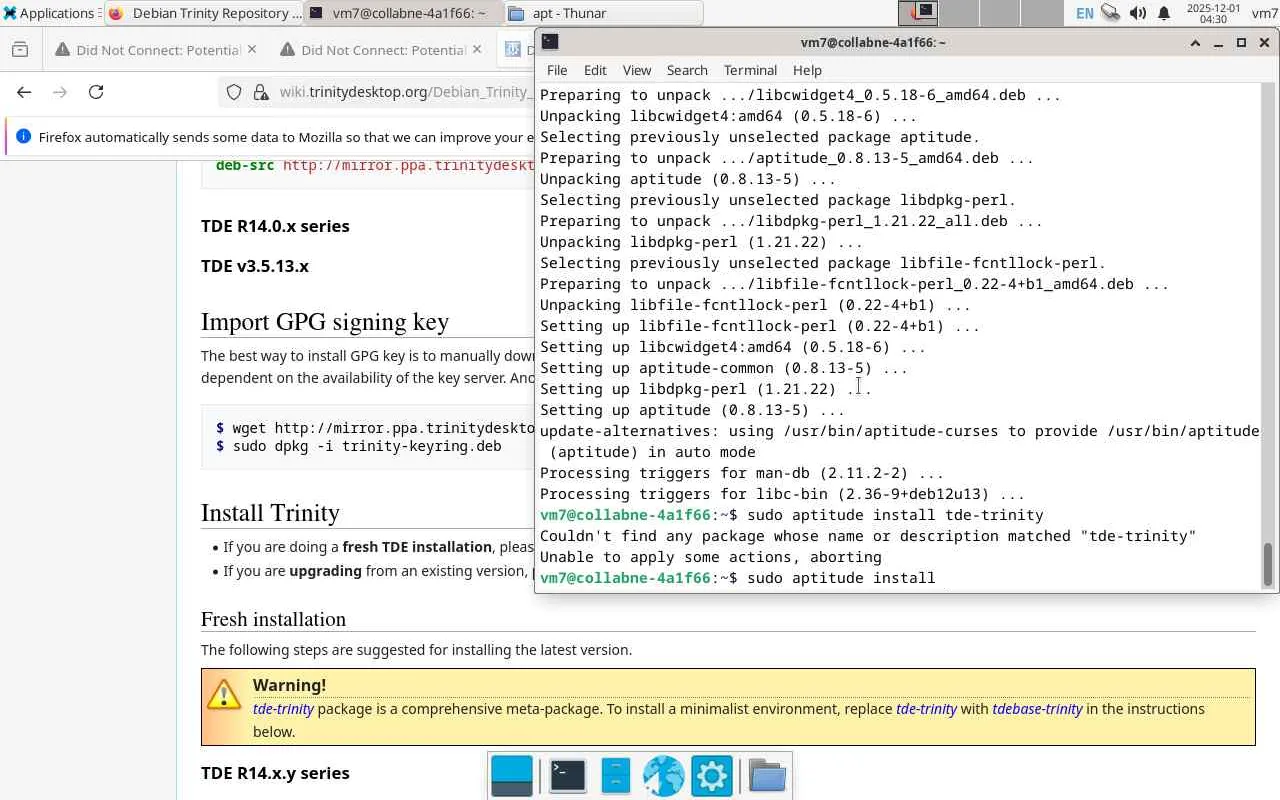The image size is (1280, 800).
Task: Open the terminal Help menu
Action: tap(807, 70)
